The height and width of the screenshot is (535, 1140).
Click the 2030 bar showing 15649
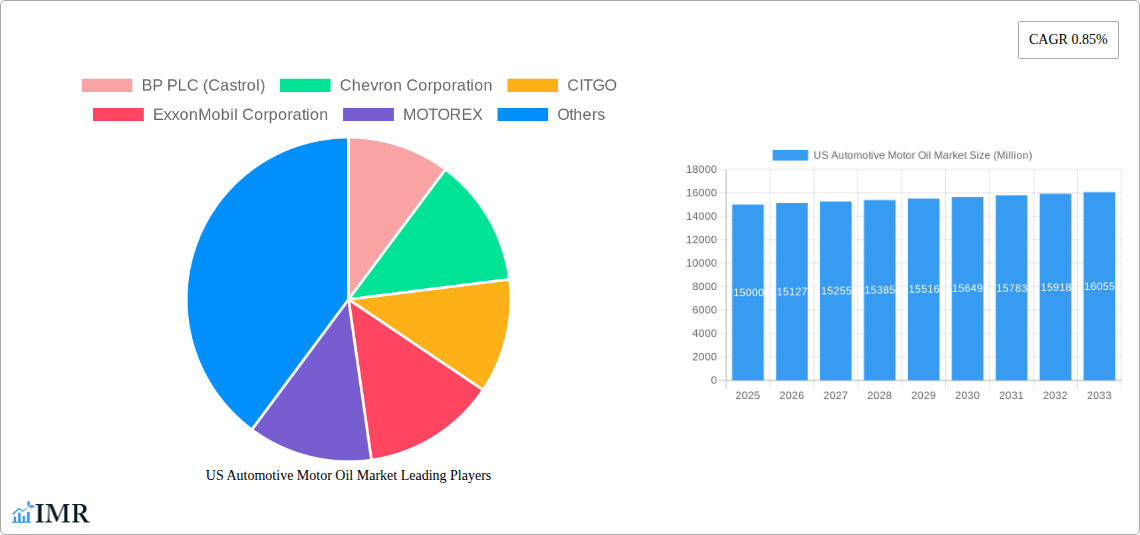(x=968, y=289)
